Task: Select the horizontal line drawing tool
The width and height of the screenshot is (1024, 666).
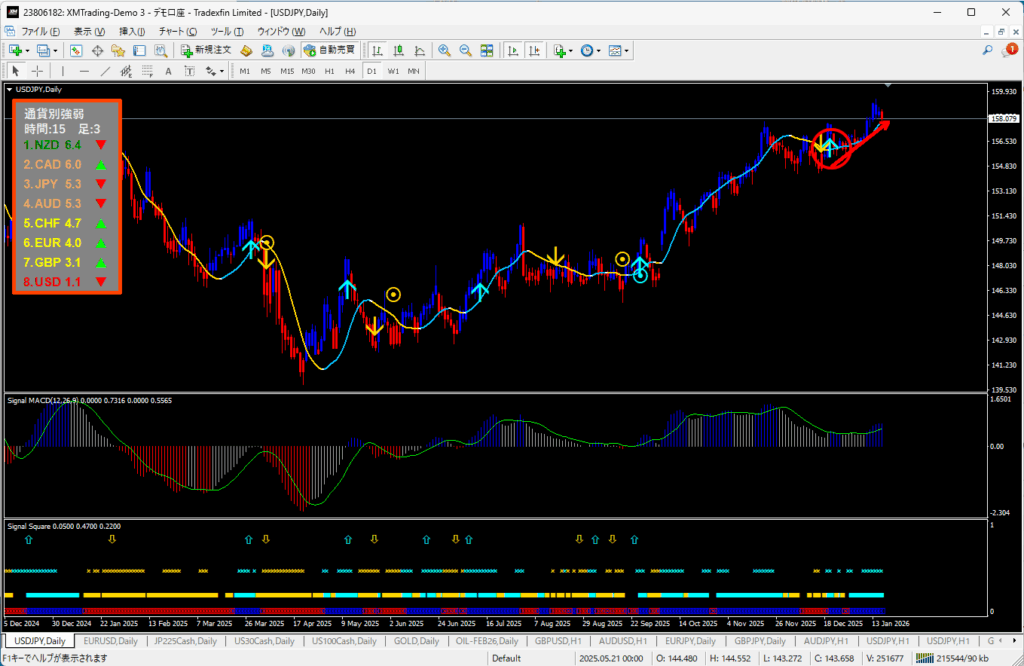Action: (84, 71)
